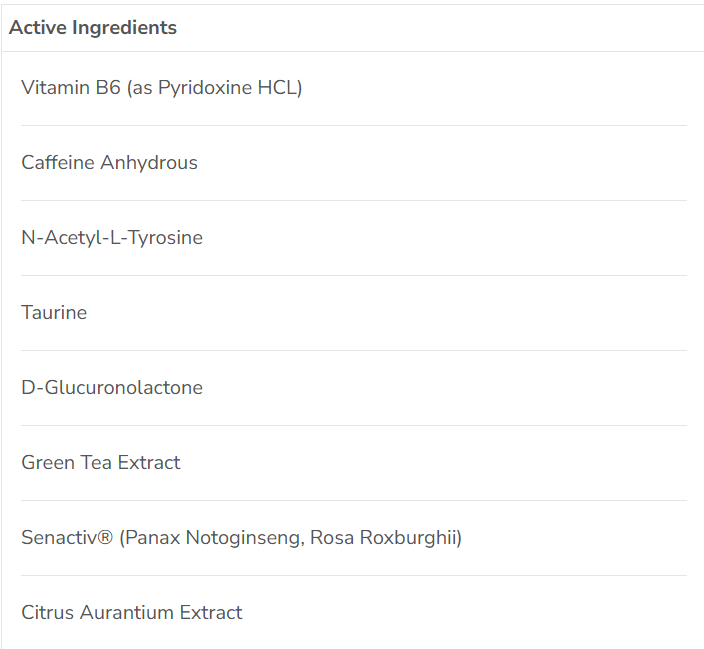Click the word Citrus
Screen dimensions: 704x649
pos(46,613)
